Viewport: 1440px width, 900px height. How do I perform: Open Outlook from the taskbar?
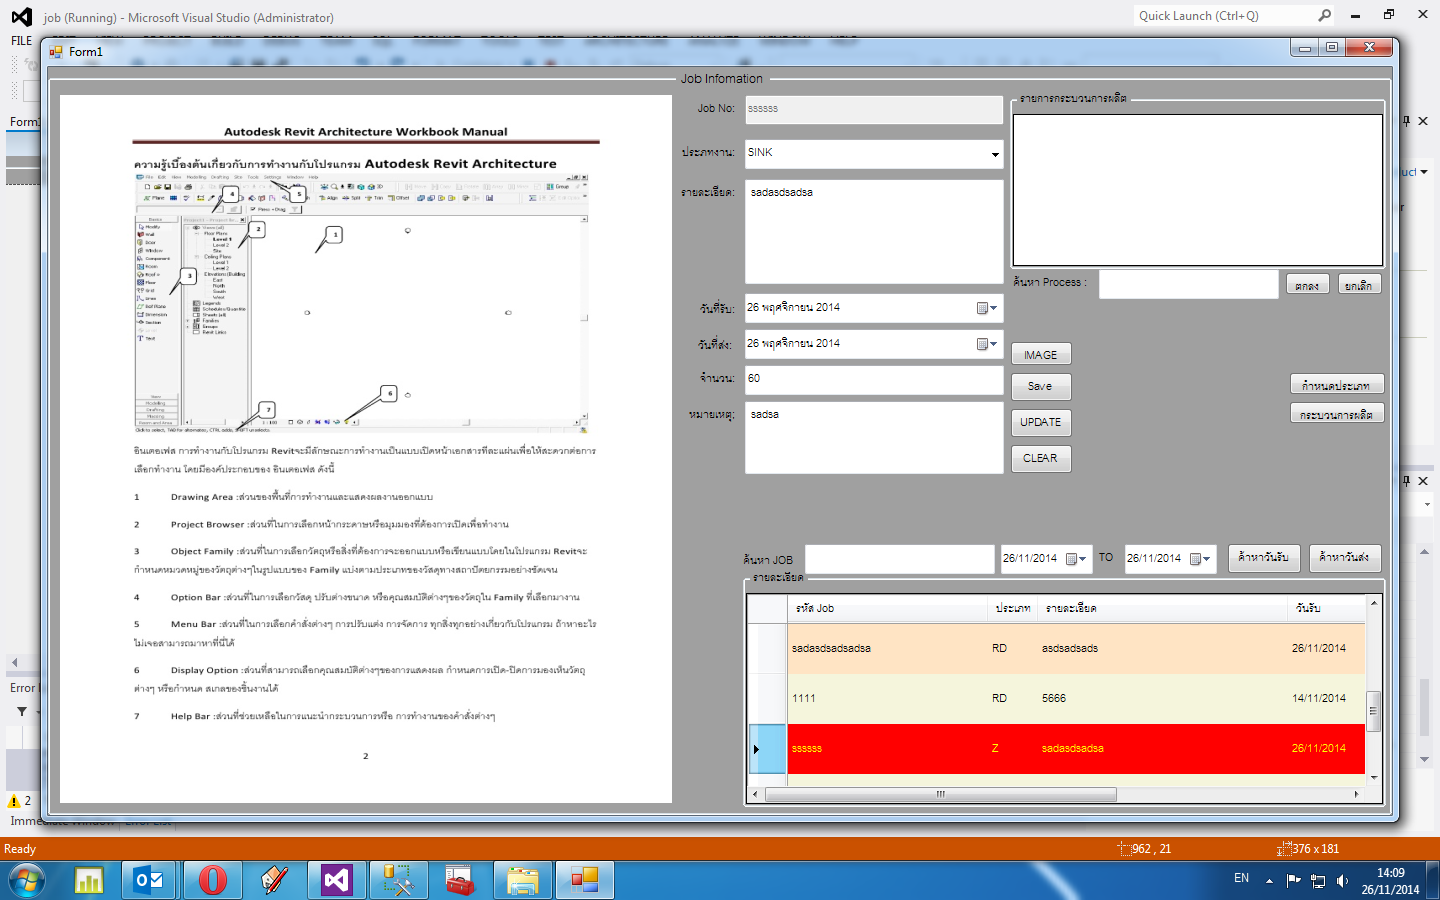[150, 880]
